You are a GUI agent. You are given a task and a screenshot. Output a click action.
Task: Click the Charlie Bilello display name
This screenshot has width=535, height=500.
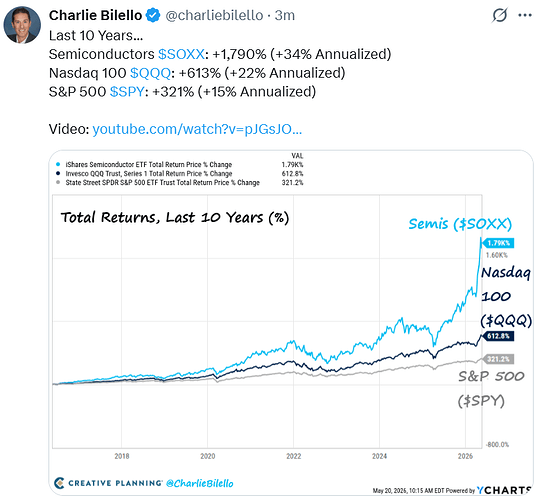(x=95, y=15)
